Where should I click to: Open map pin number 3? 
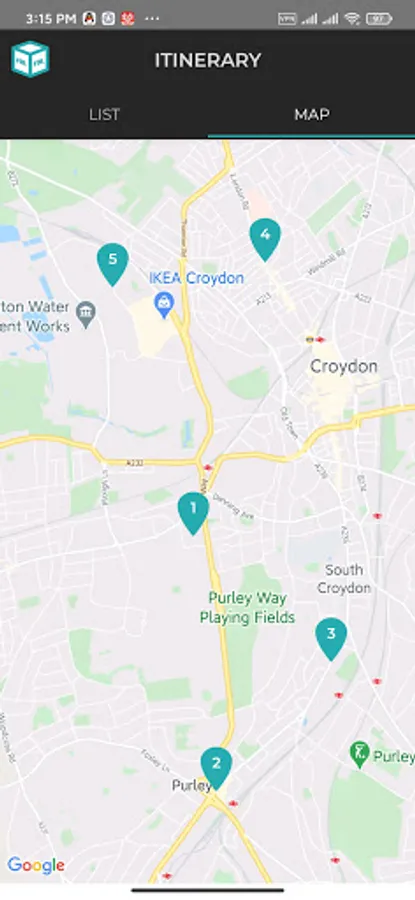(x=331, y=639)
